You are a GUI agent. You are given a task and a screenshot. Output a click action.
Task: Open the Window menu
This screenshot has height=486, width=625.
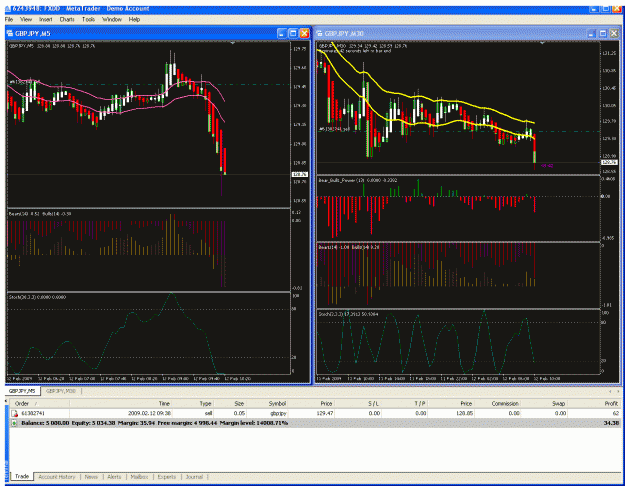tap(112, 19)
